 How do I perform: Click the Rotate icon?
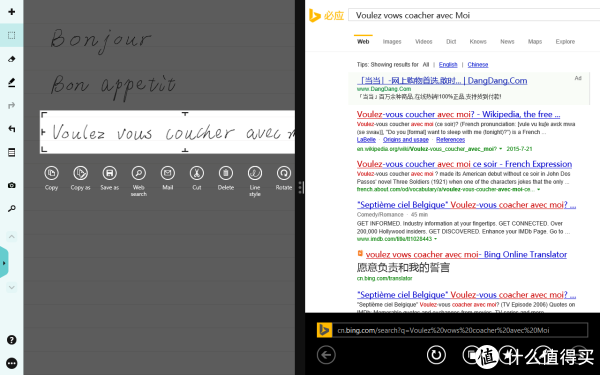pyautogui.click(x=284, y=173)
